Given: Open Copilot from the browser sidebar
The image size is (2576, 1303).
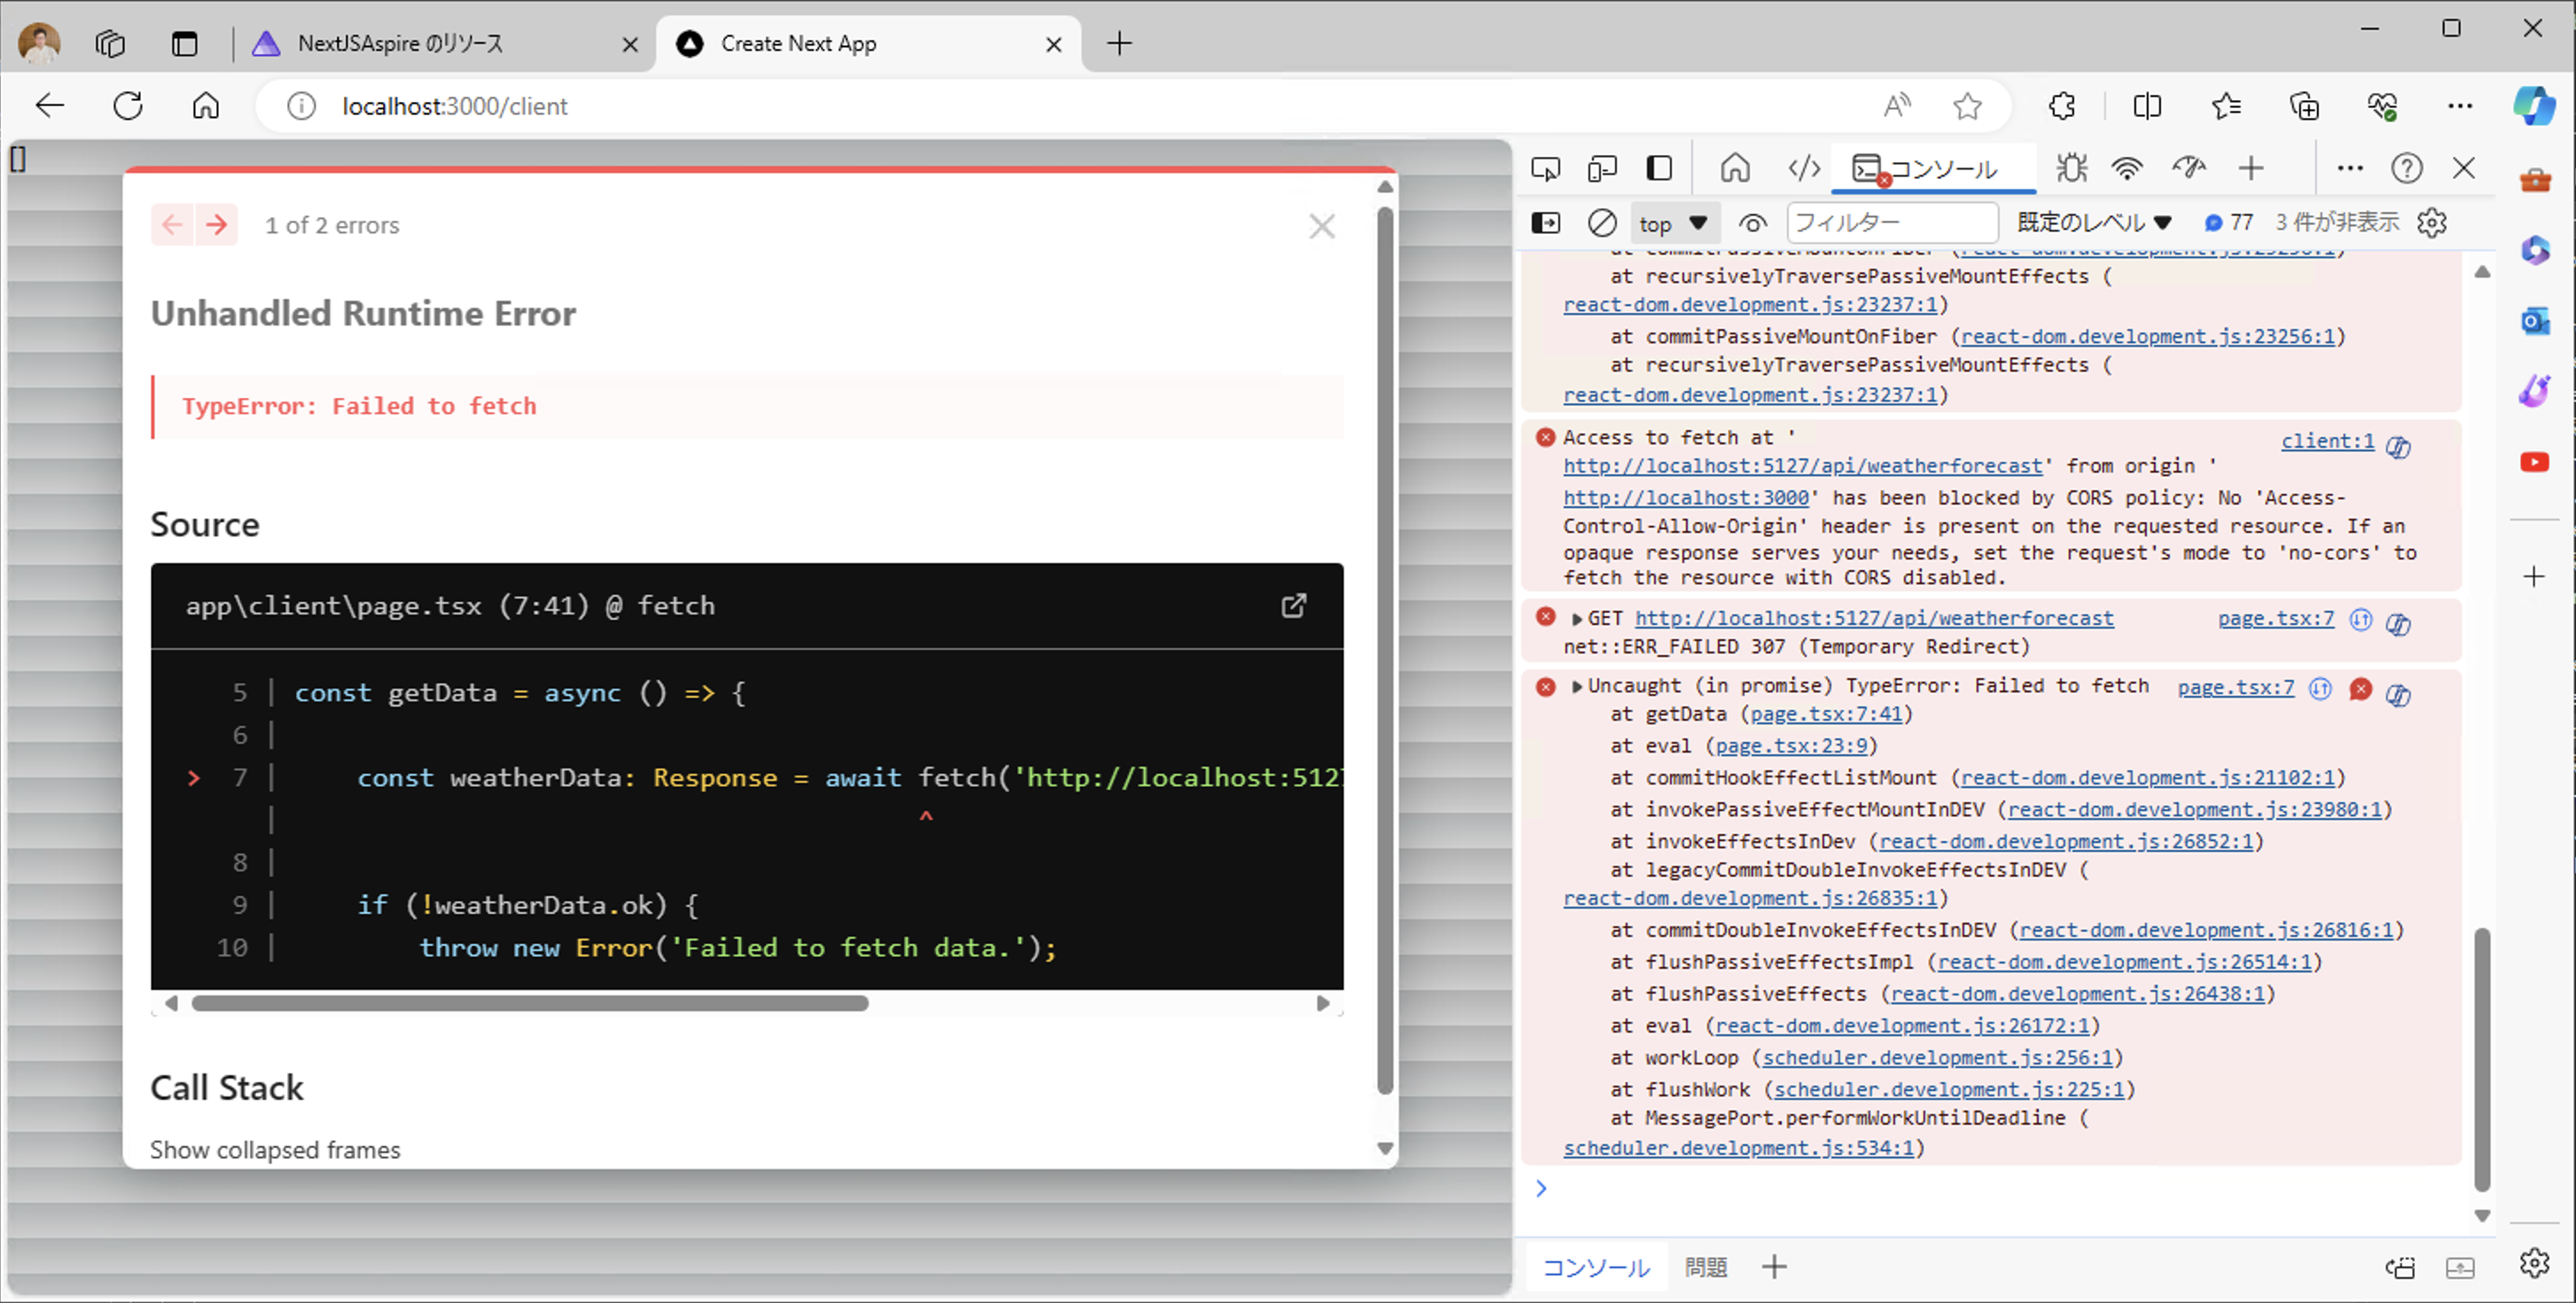Looking at the screenshot, I should click(2536, 106).
